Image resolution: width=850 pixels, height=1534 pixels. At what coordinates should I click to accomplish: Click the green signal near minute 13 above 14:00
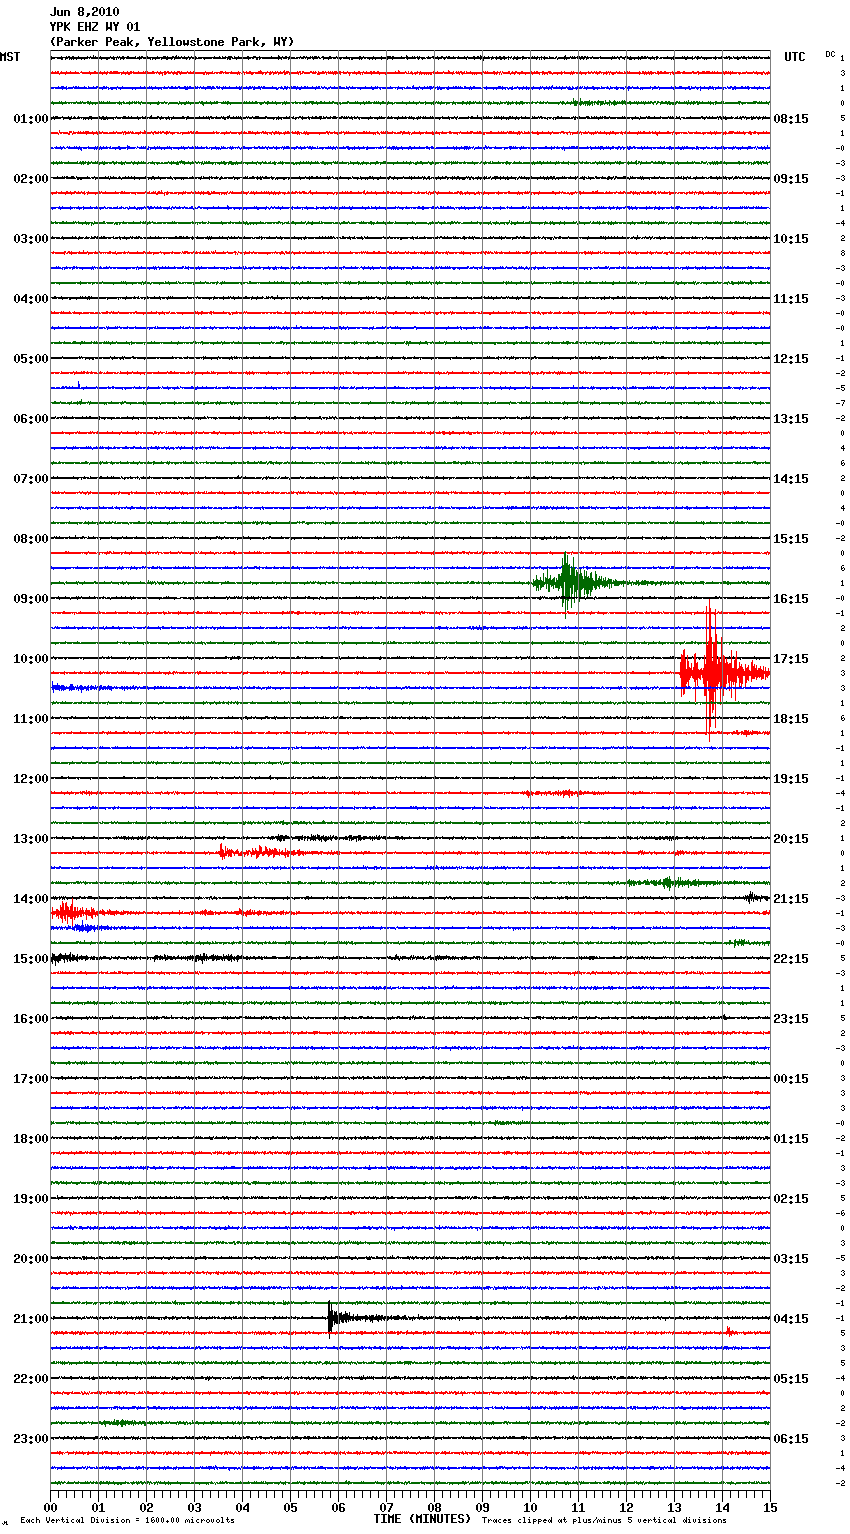(672, 882)
